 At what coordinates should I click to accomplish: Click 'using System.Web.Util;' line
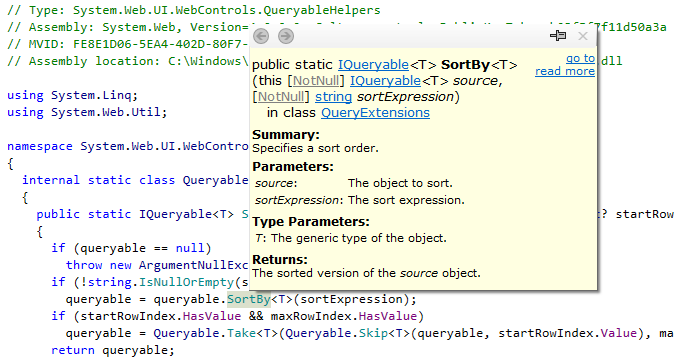pos(87,112)
